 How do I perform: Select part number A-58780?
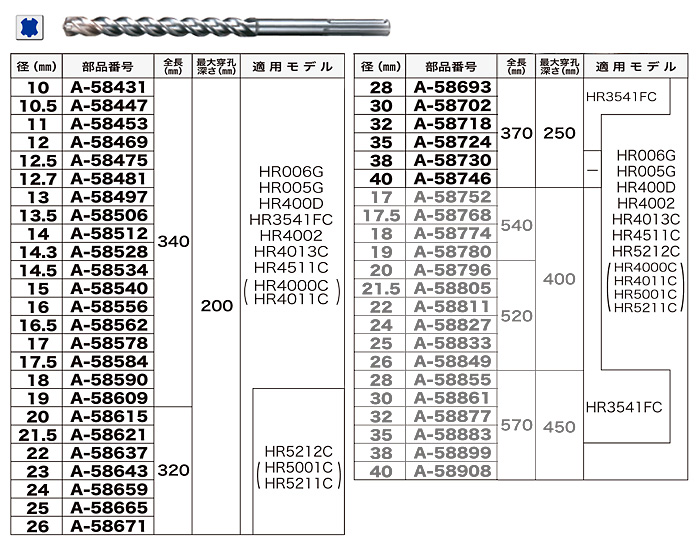point(452,252)
